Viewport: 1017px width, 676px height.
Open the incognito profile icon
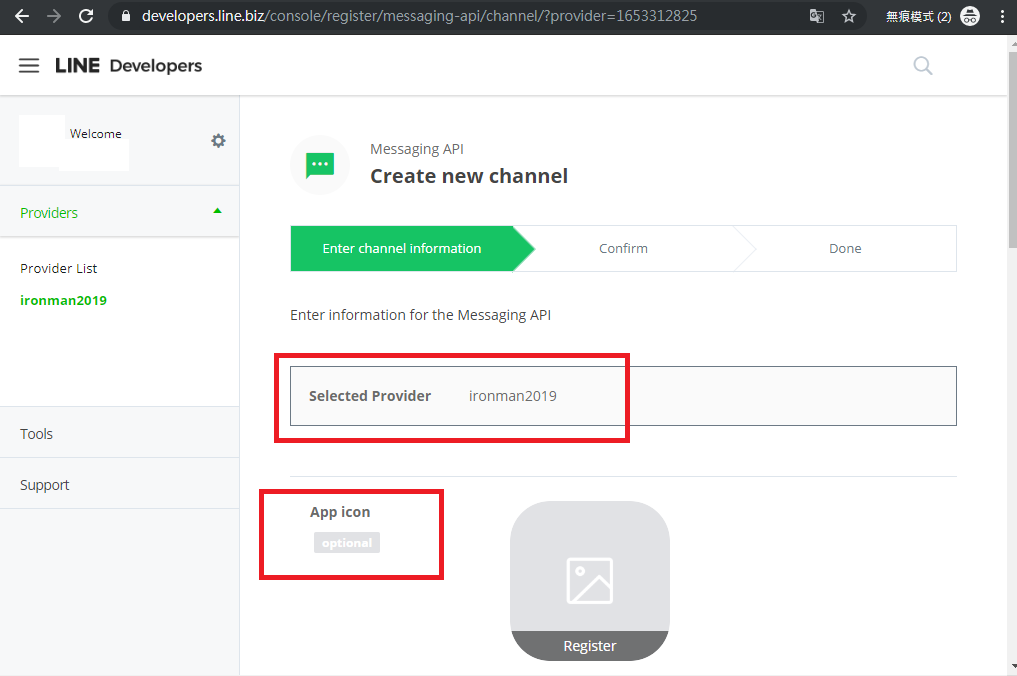(x=970, y=16)
